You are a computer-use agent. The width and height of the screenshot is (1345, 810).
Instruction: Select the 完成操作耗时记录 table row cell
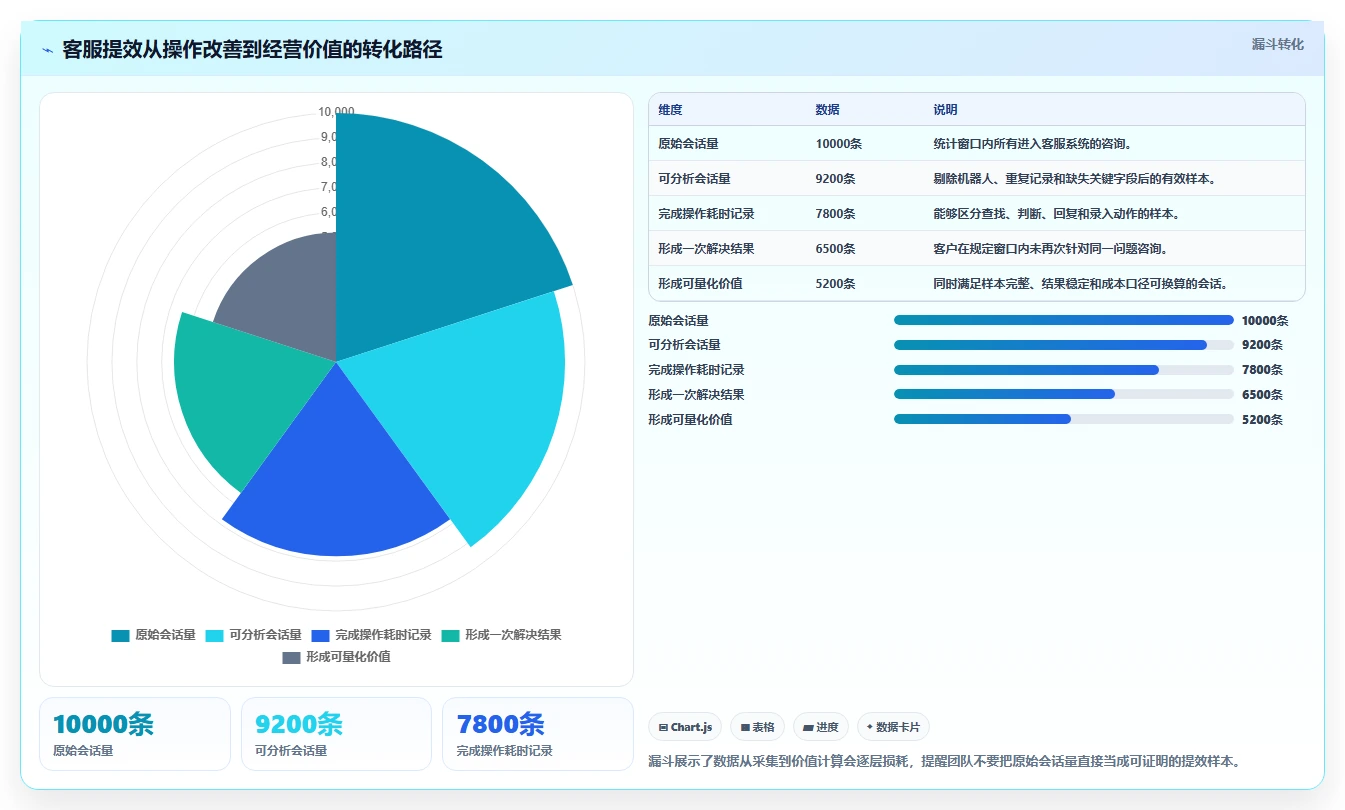pos(706,214)
